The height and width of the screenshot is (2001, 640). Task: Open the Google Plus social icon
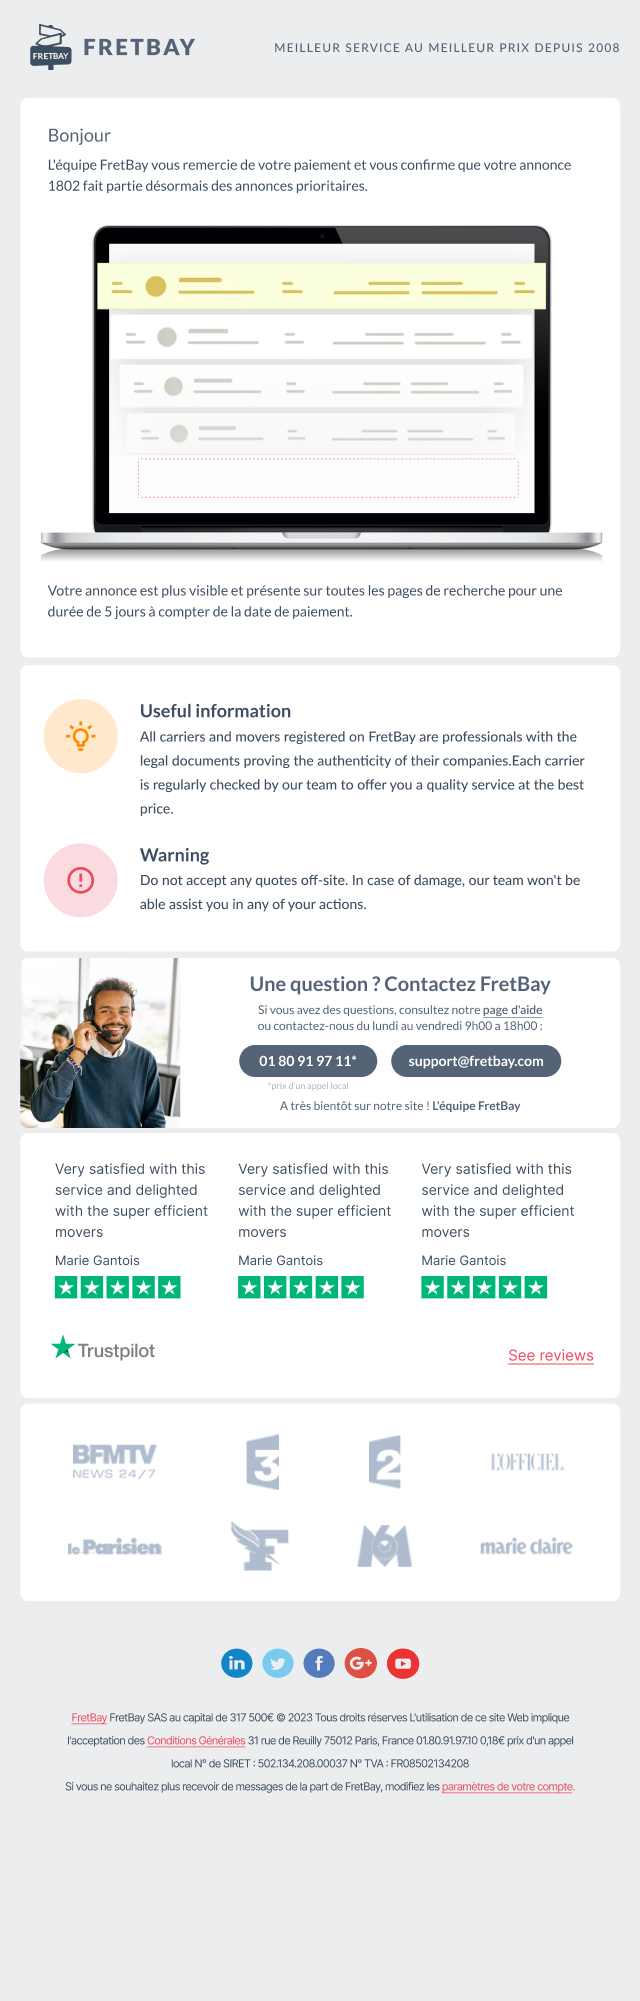(x=360, y=1663)
